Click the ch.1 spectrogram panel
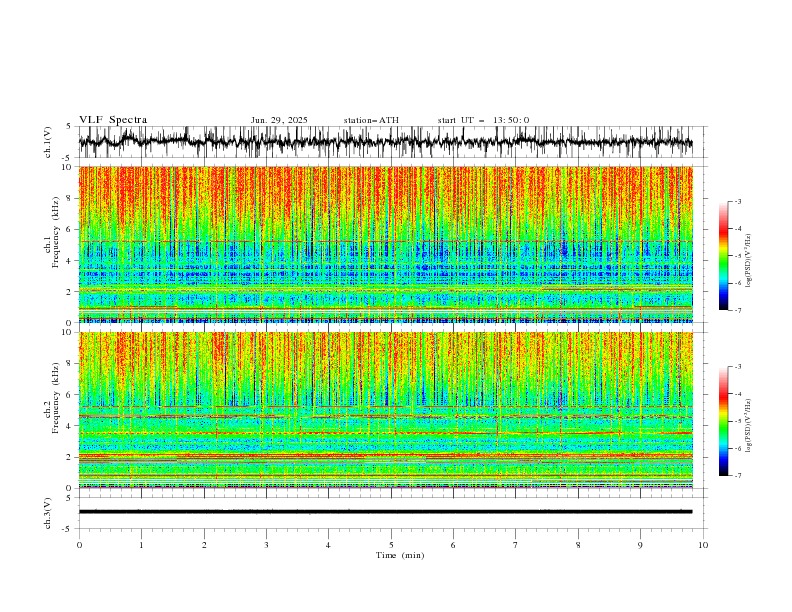The image size is (792, 612). tap(385, 244)
